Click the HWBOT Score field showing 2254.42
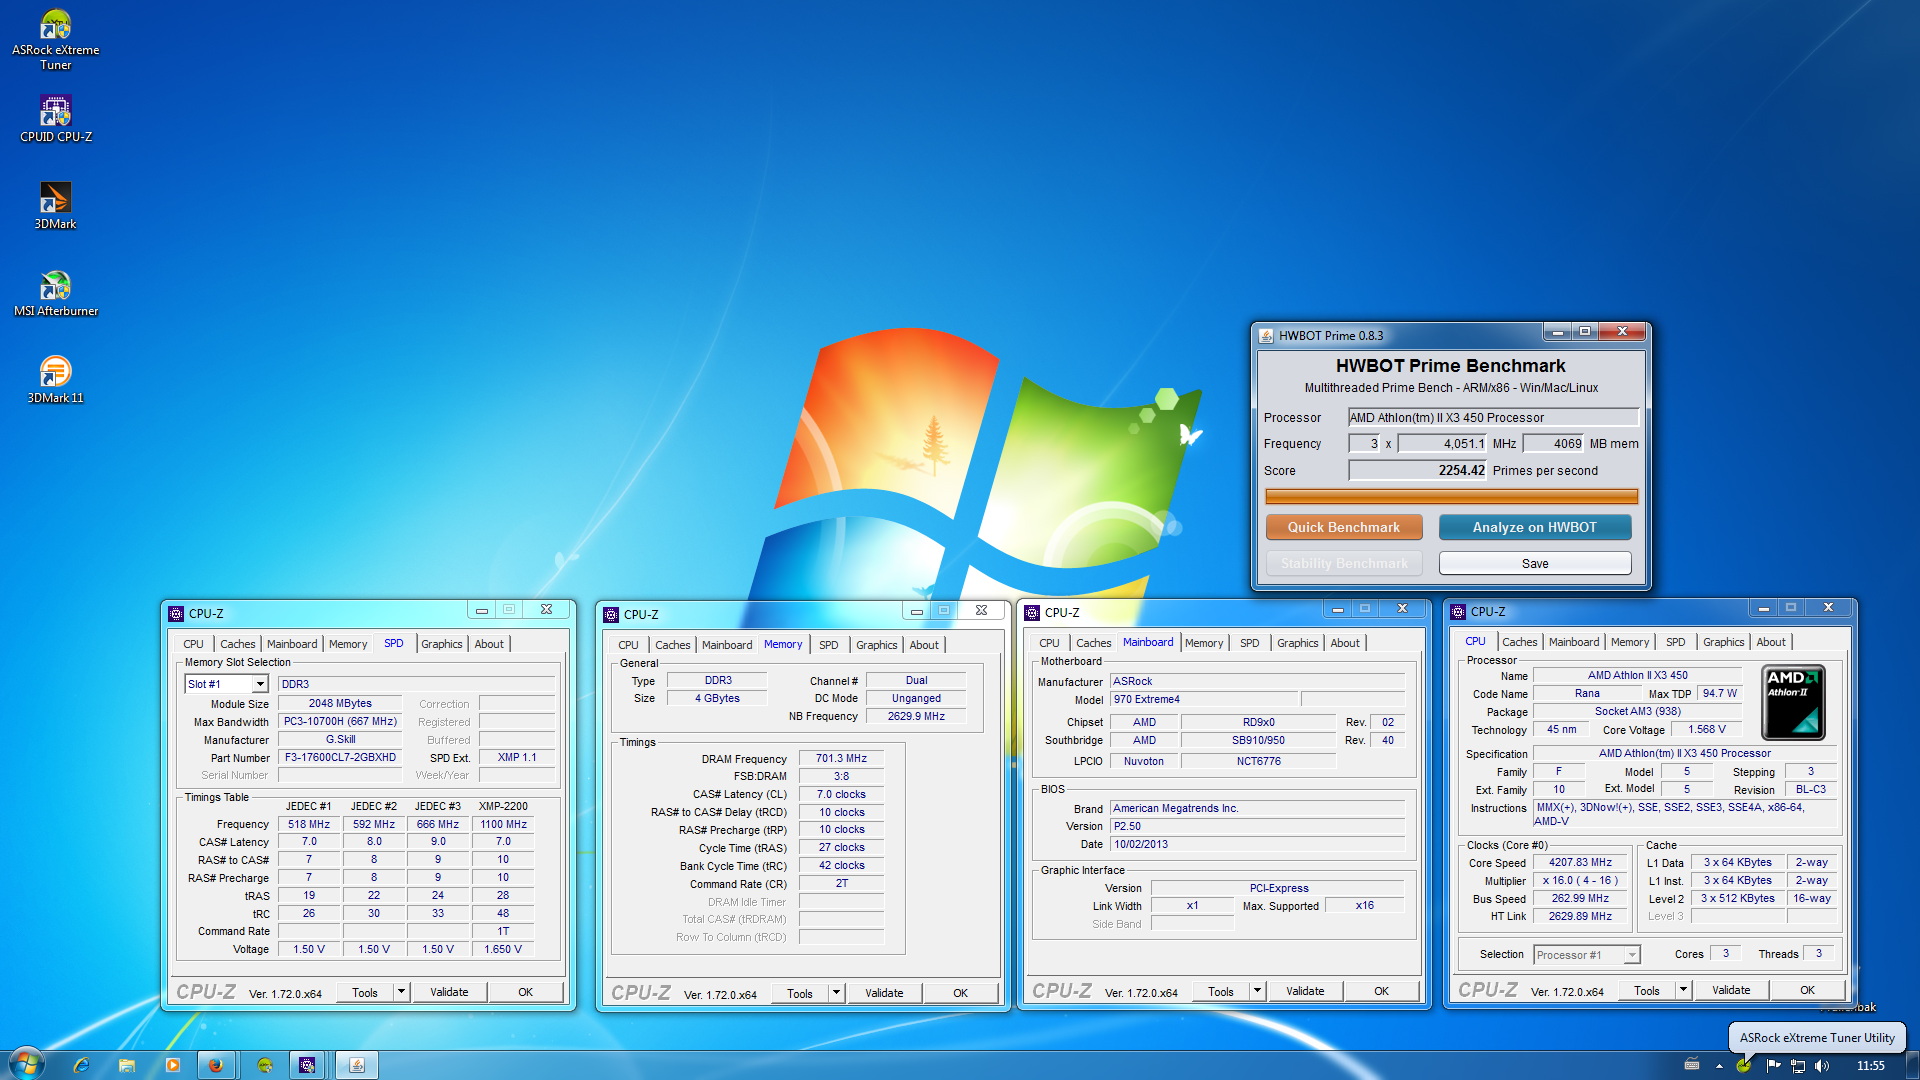This screenshot has width=1920, height=1080. [1417, 471]
